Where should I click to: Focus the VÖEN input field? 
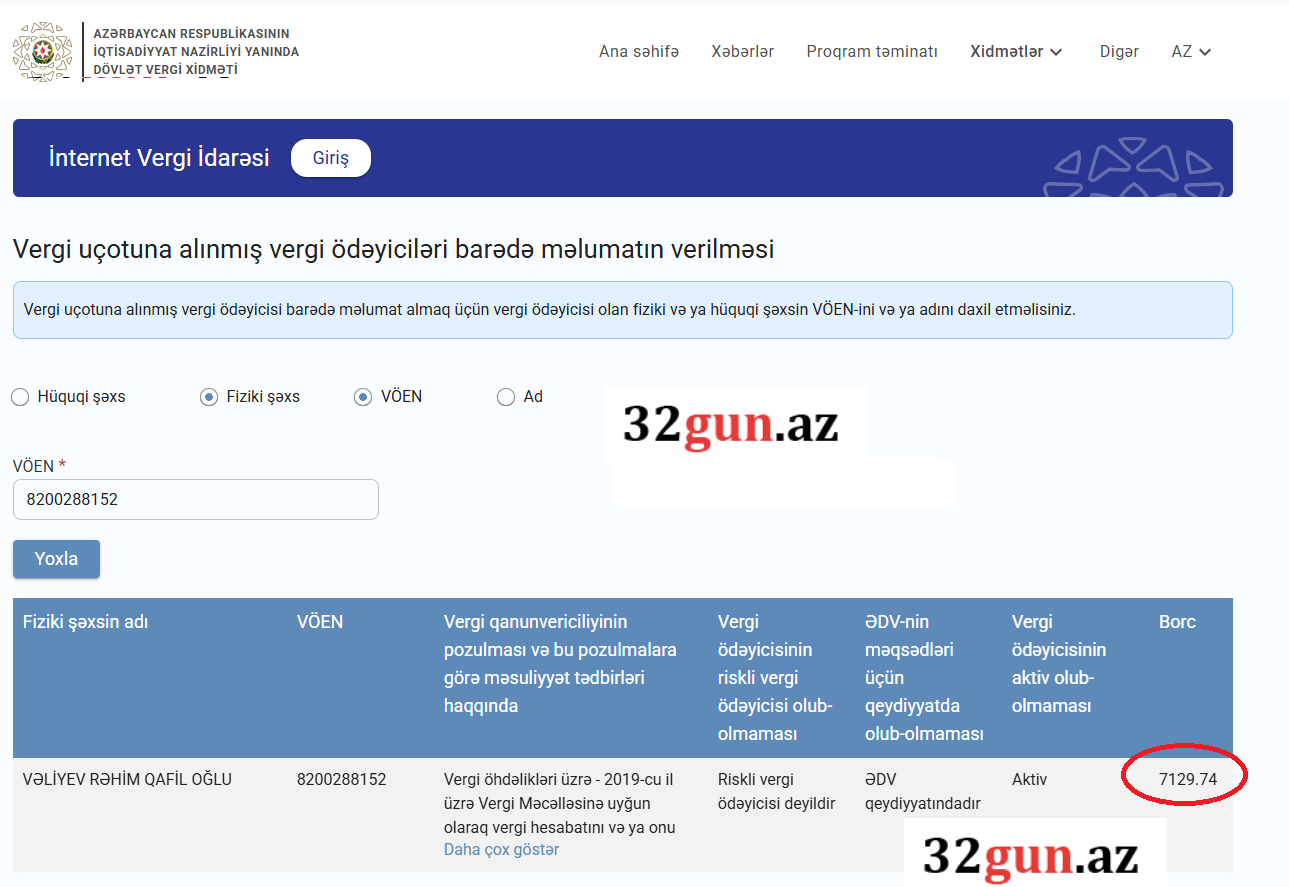tap(196, 499)
